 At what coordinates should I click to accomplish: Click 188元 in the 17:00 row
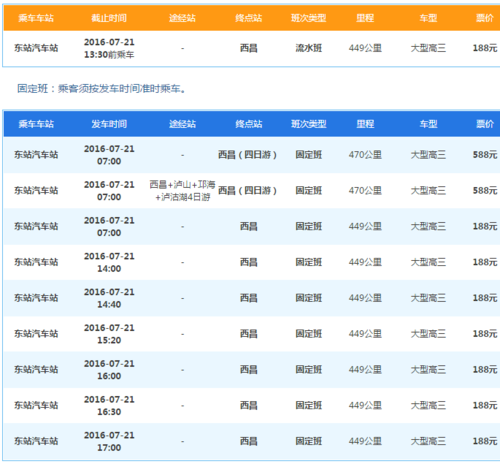click(x=485, y=441)
